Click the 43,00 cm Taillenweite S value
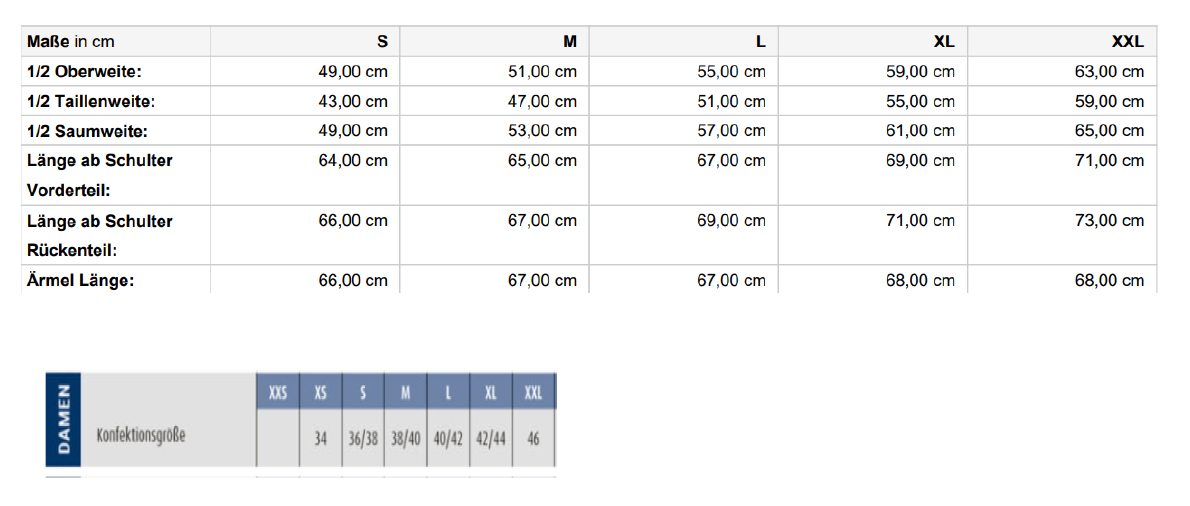This screenshot has height=506, width=1190. click(353, 101)
